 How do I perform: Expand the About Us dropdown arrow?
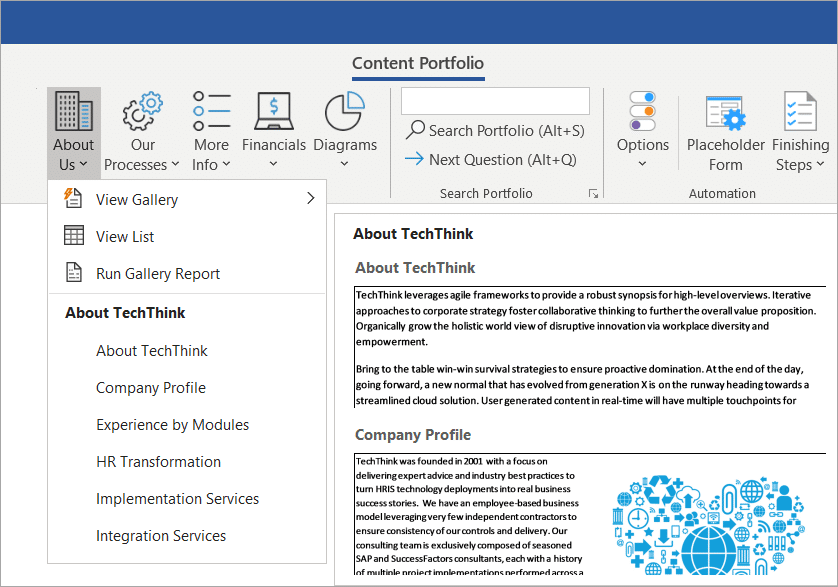(83, 164)
